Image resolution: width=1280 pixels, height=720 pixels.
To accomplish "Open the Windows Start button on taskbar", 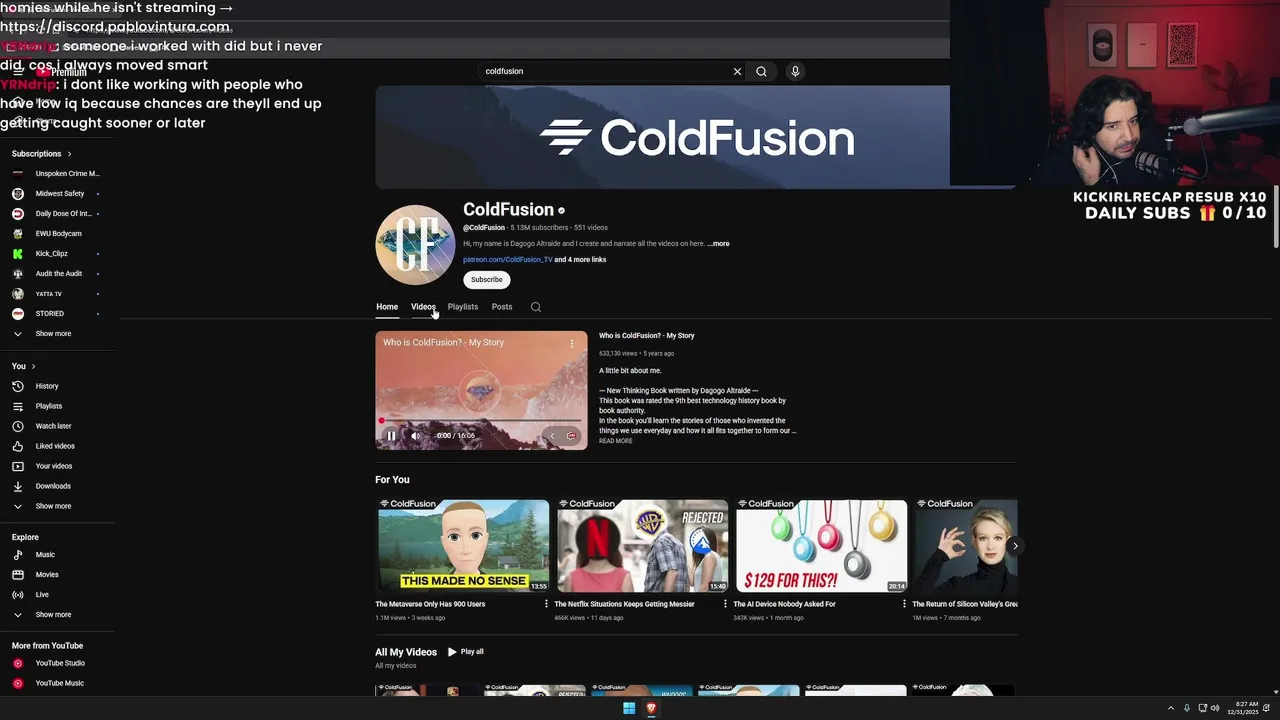I will click(x=629, y=708).
